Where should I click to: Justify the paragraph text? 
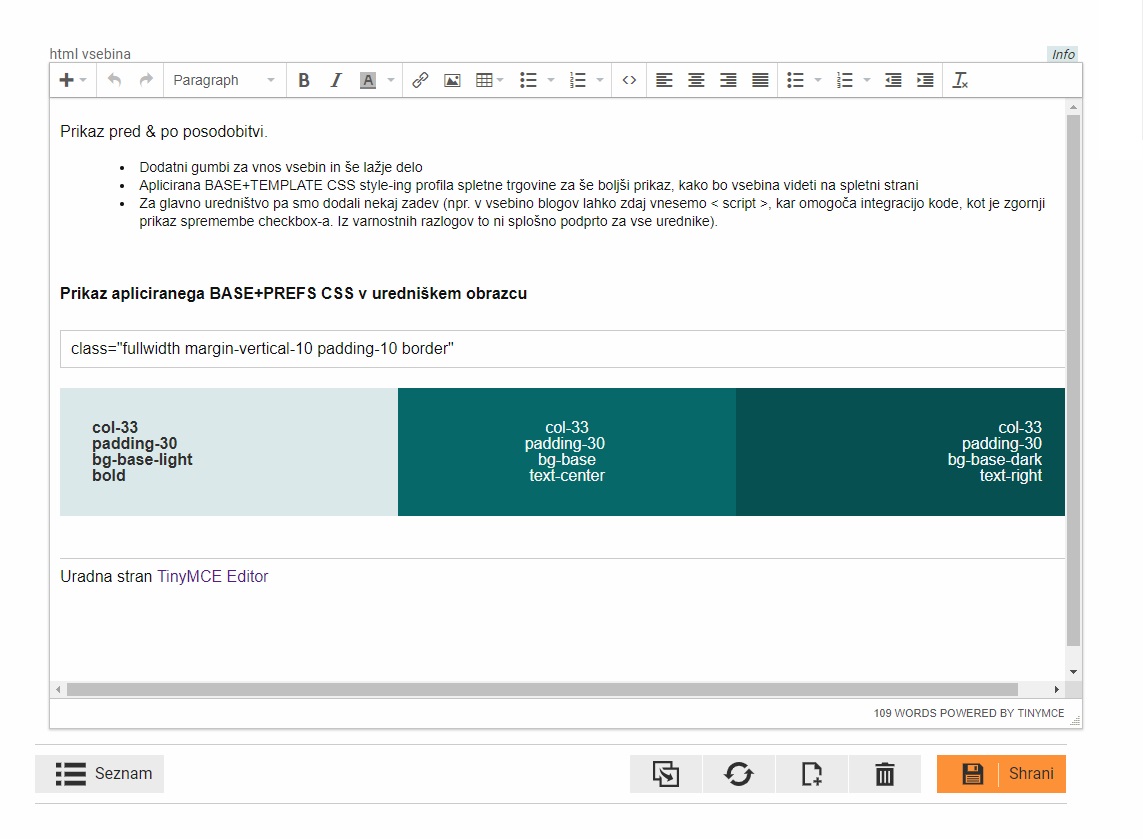[760, 80]
